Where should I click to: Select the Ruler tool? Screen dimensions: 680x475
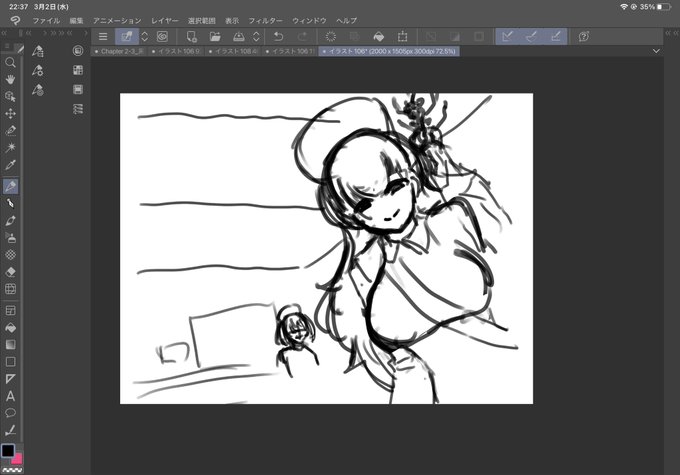[10, 379]
